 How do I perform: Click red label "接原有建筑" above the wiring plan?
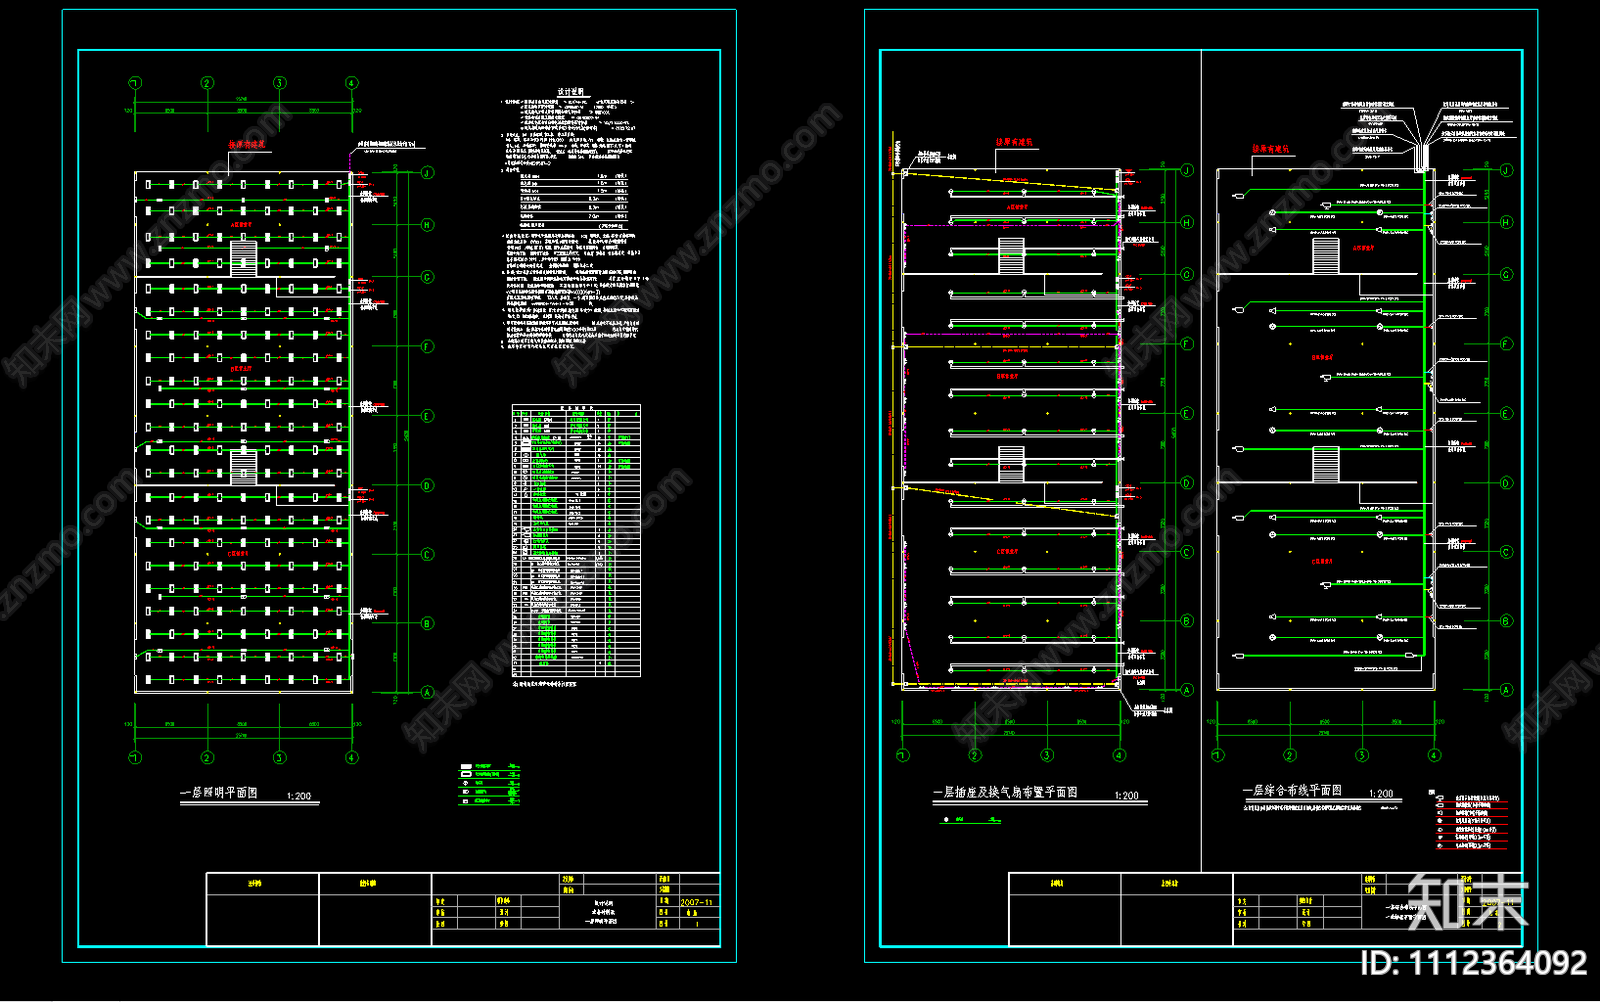click(1271, 149)
